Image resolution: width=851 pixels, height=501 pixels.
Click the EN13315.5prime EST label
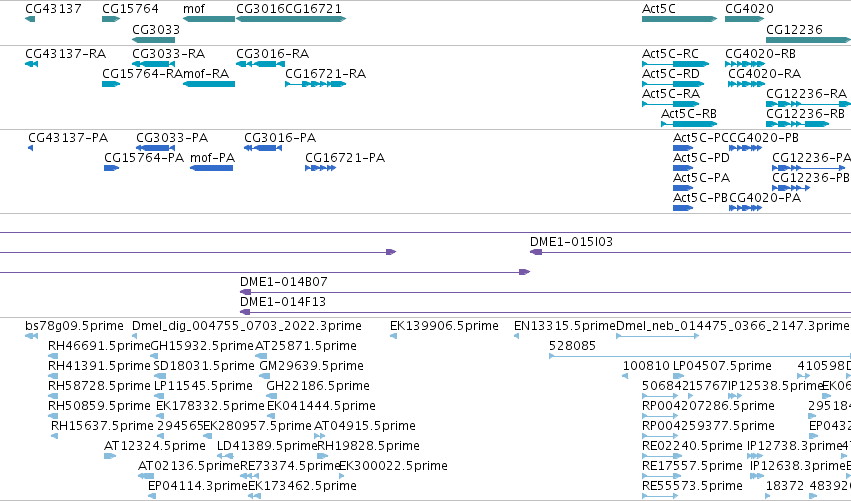[565, 326]
